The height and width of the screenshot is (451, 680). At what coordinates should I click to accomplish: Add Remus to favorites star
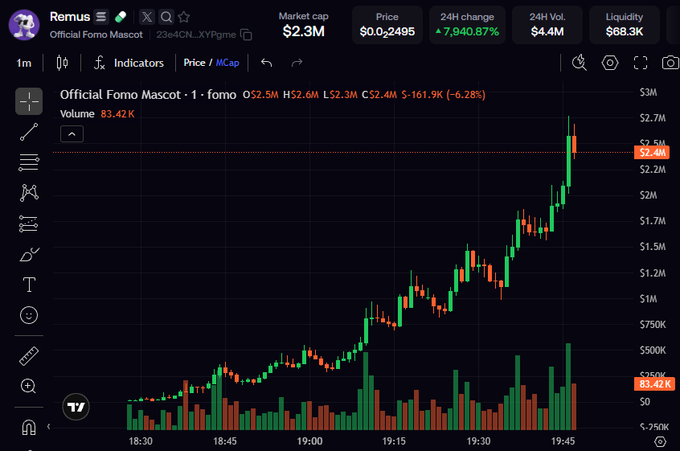tap(184, 17)
